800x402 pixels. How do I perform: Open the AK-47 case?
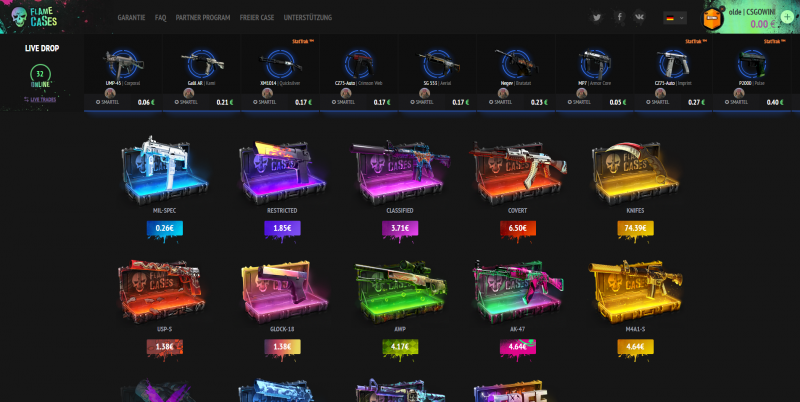(517, 292)
